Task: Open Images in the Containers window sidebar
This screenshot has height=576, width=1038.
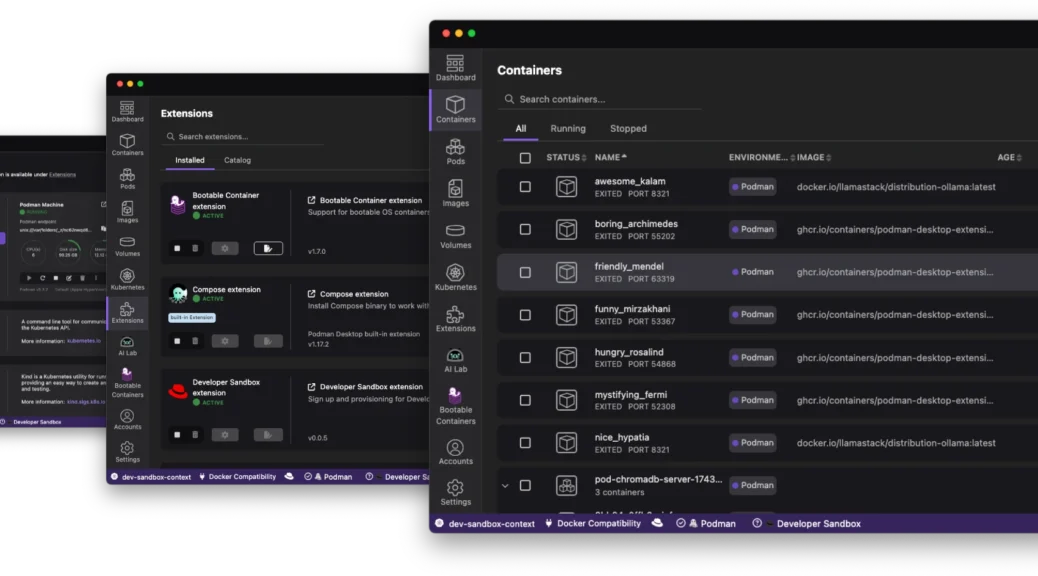Action: 455,193
